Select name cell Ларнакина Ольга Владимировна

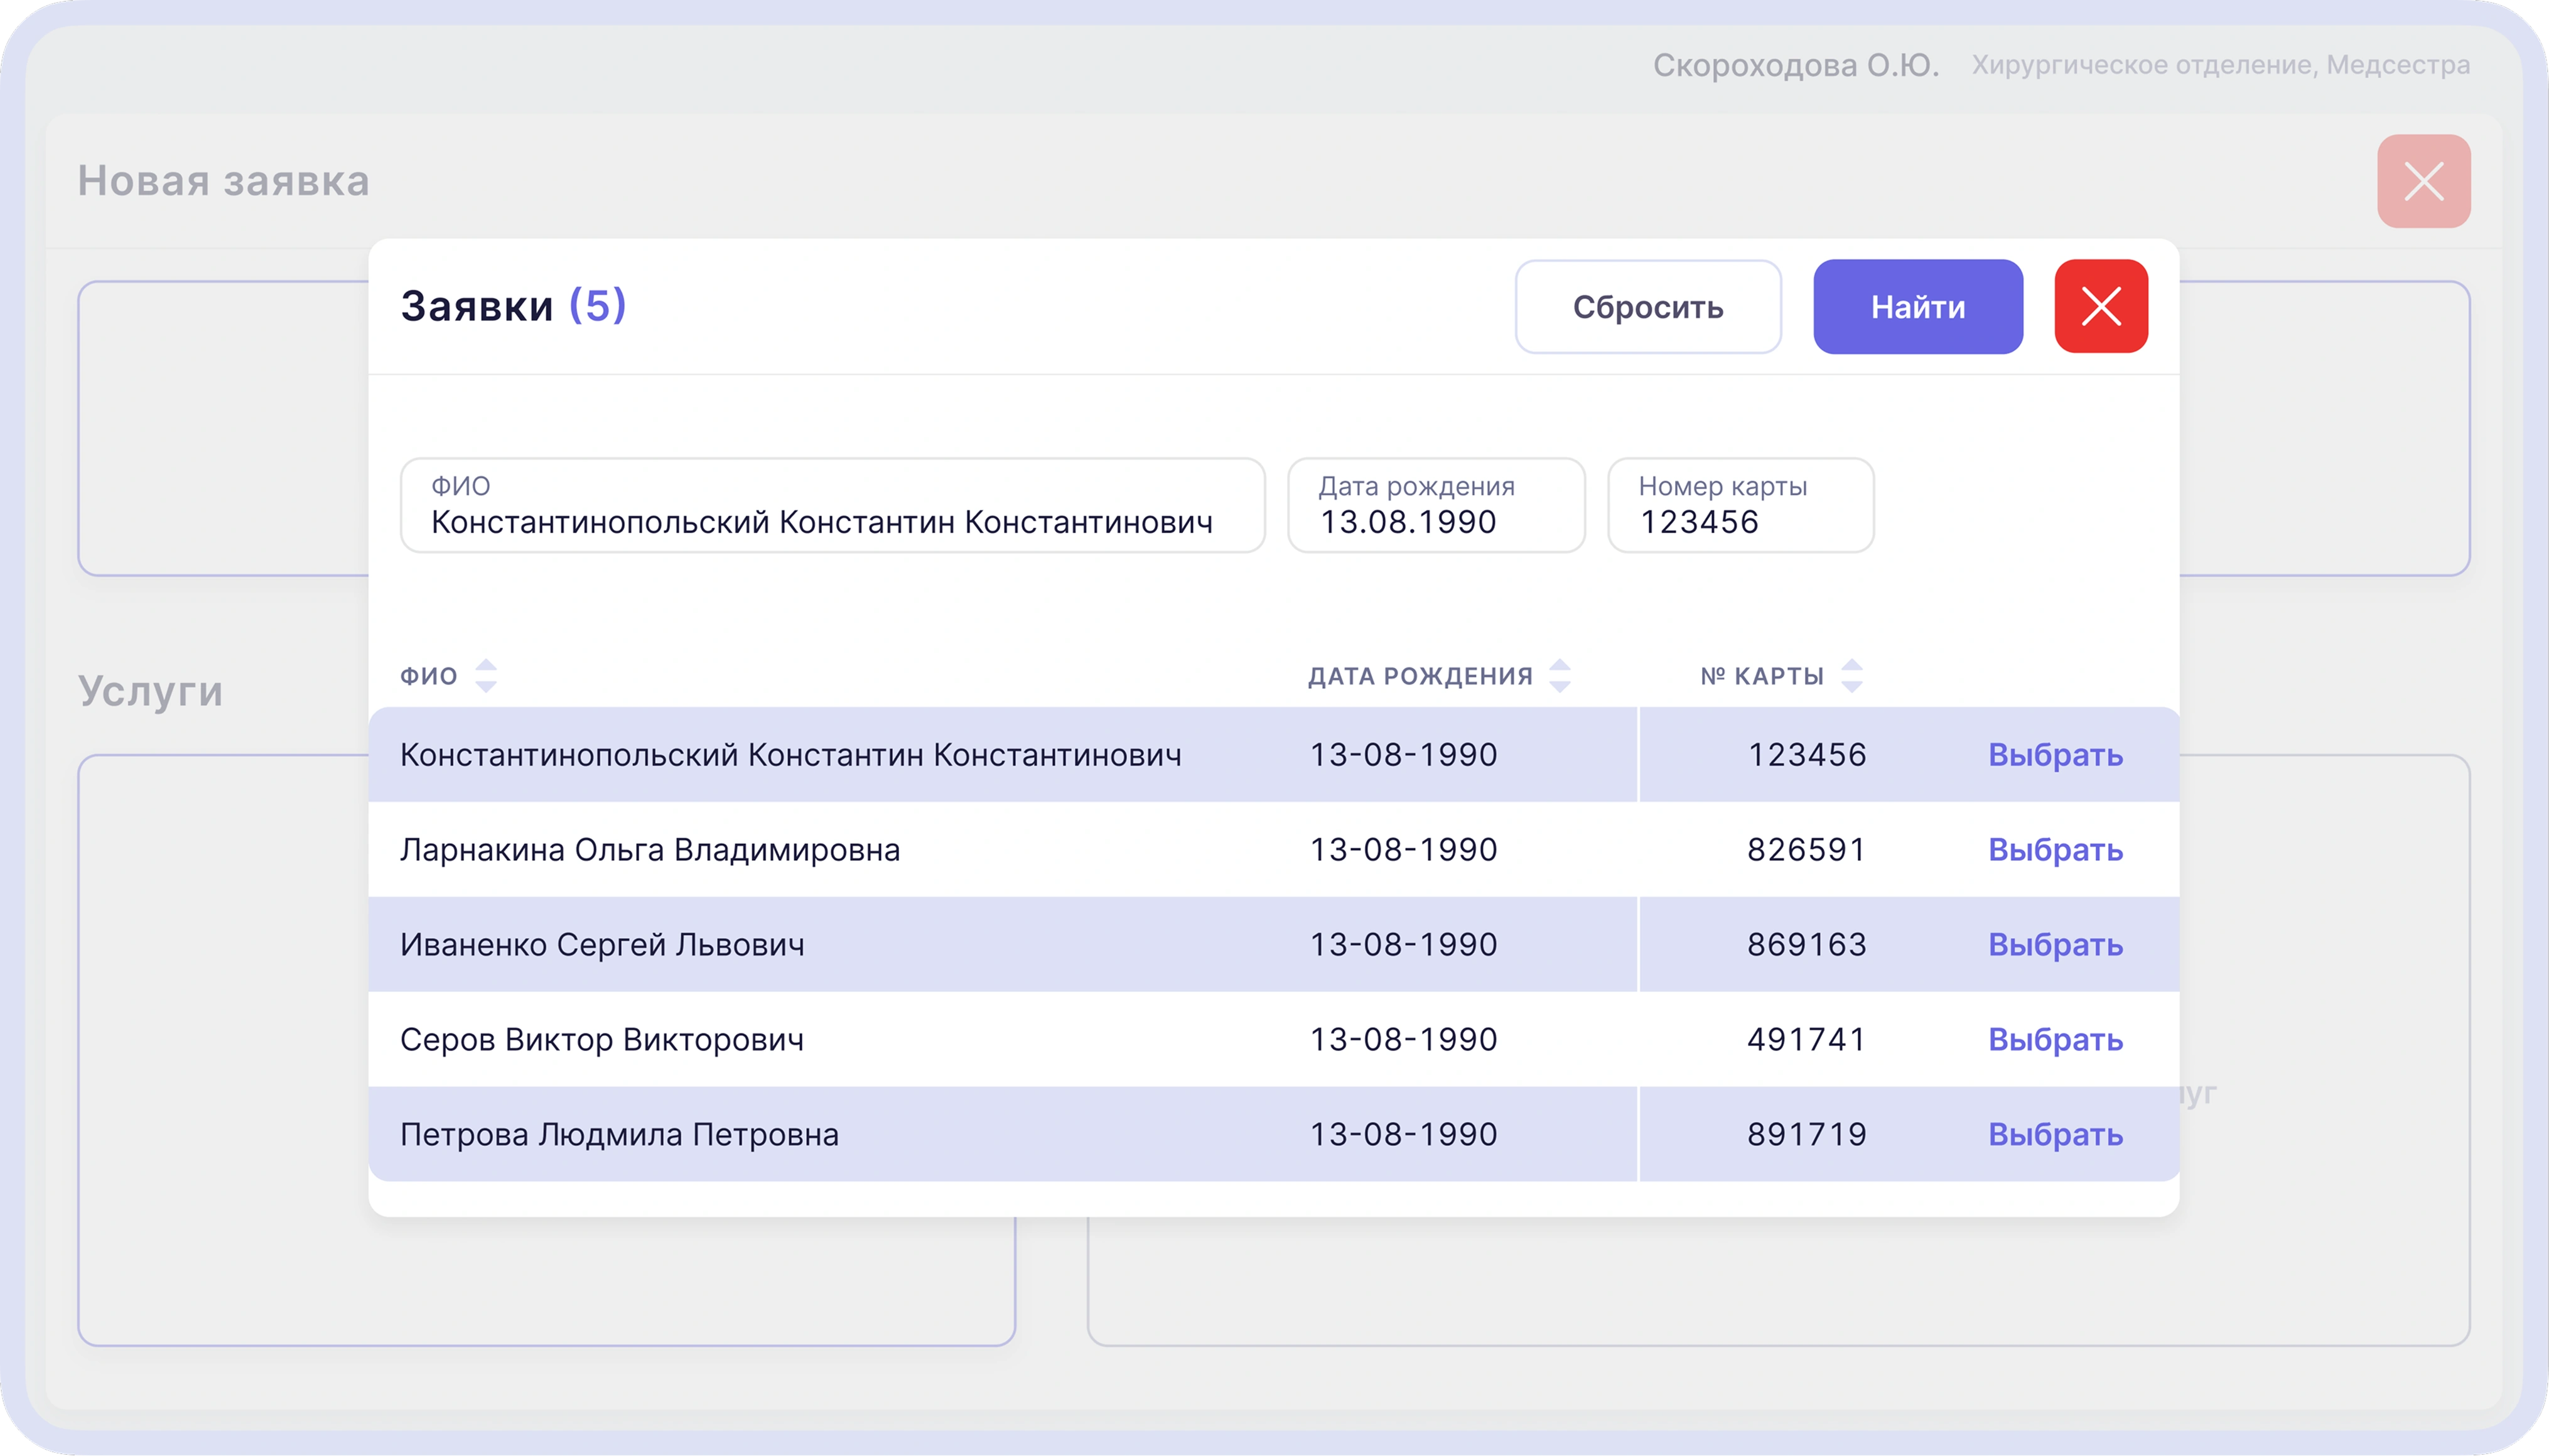click(x=650, y=850)
